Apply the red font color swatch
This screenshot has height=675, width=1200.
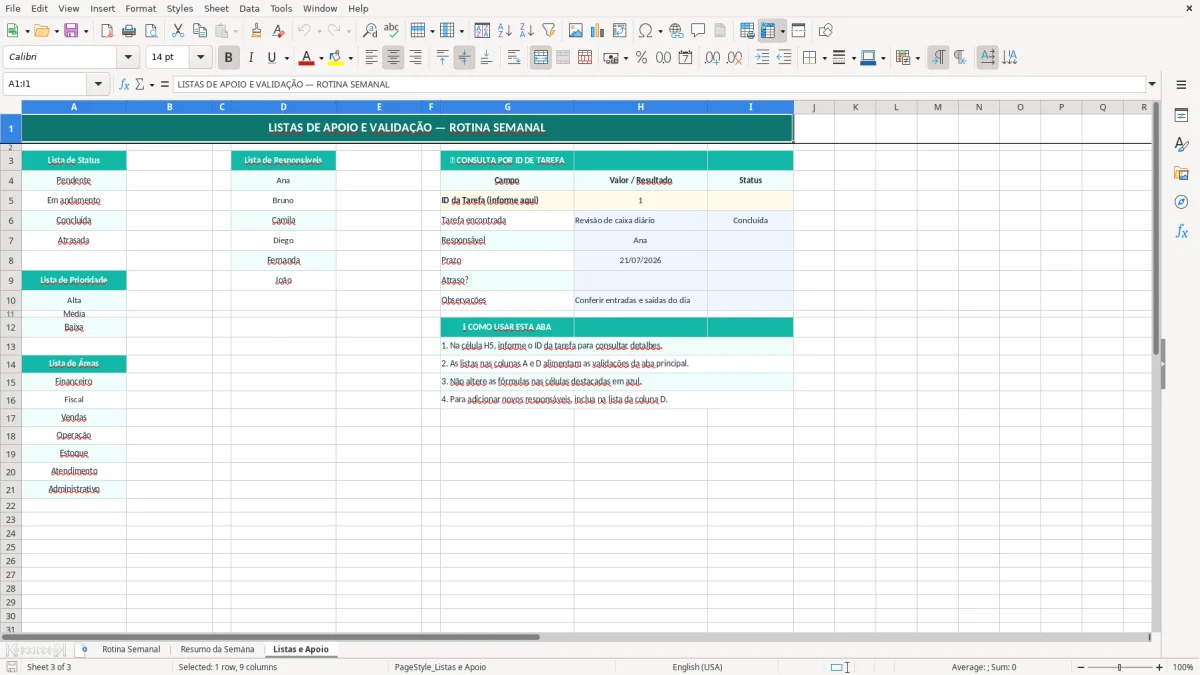[x=307, y=58]
